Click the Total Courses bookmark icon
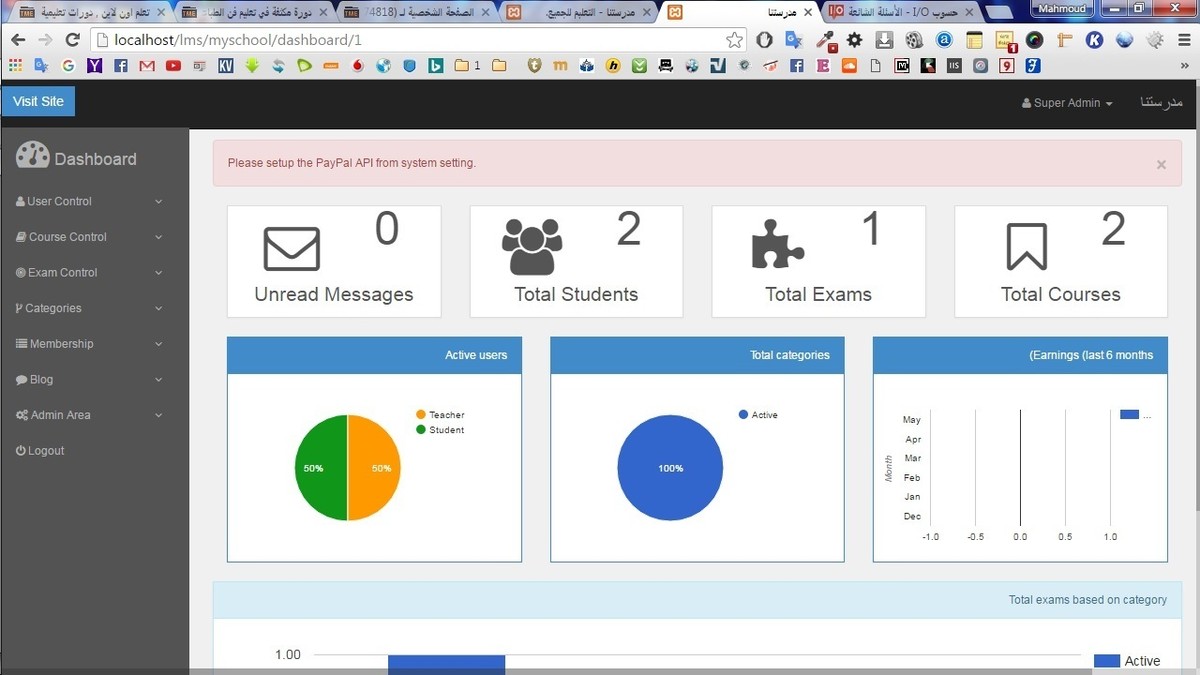Viewport: 1200px width, 675px height. [x=1026, y=247]
